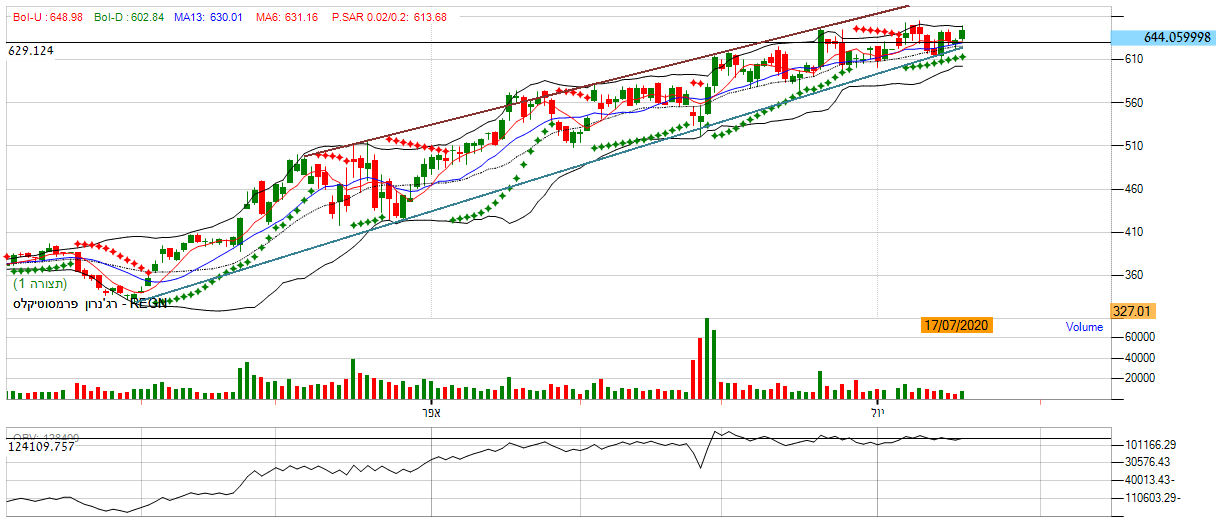Click the blue Volume panel label
Image resolution: width=1216 pixels, height=530 pixels.
click(x=1084, y=327)
